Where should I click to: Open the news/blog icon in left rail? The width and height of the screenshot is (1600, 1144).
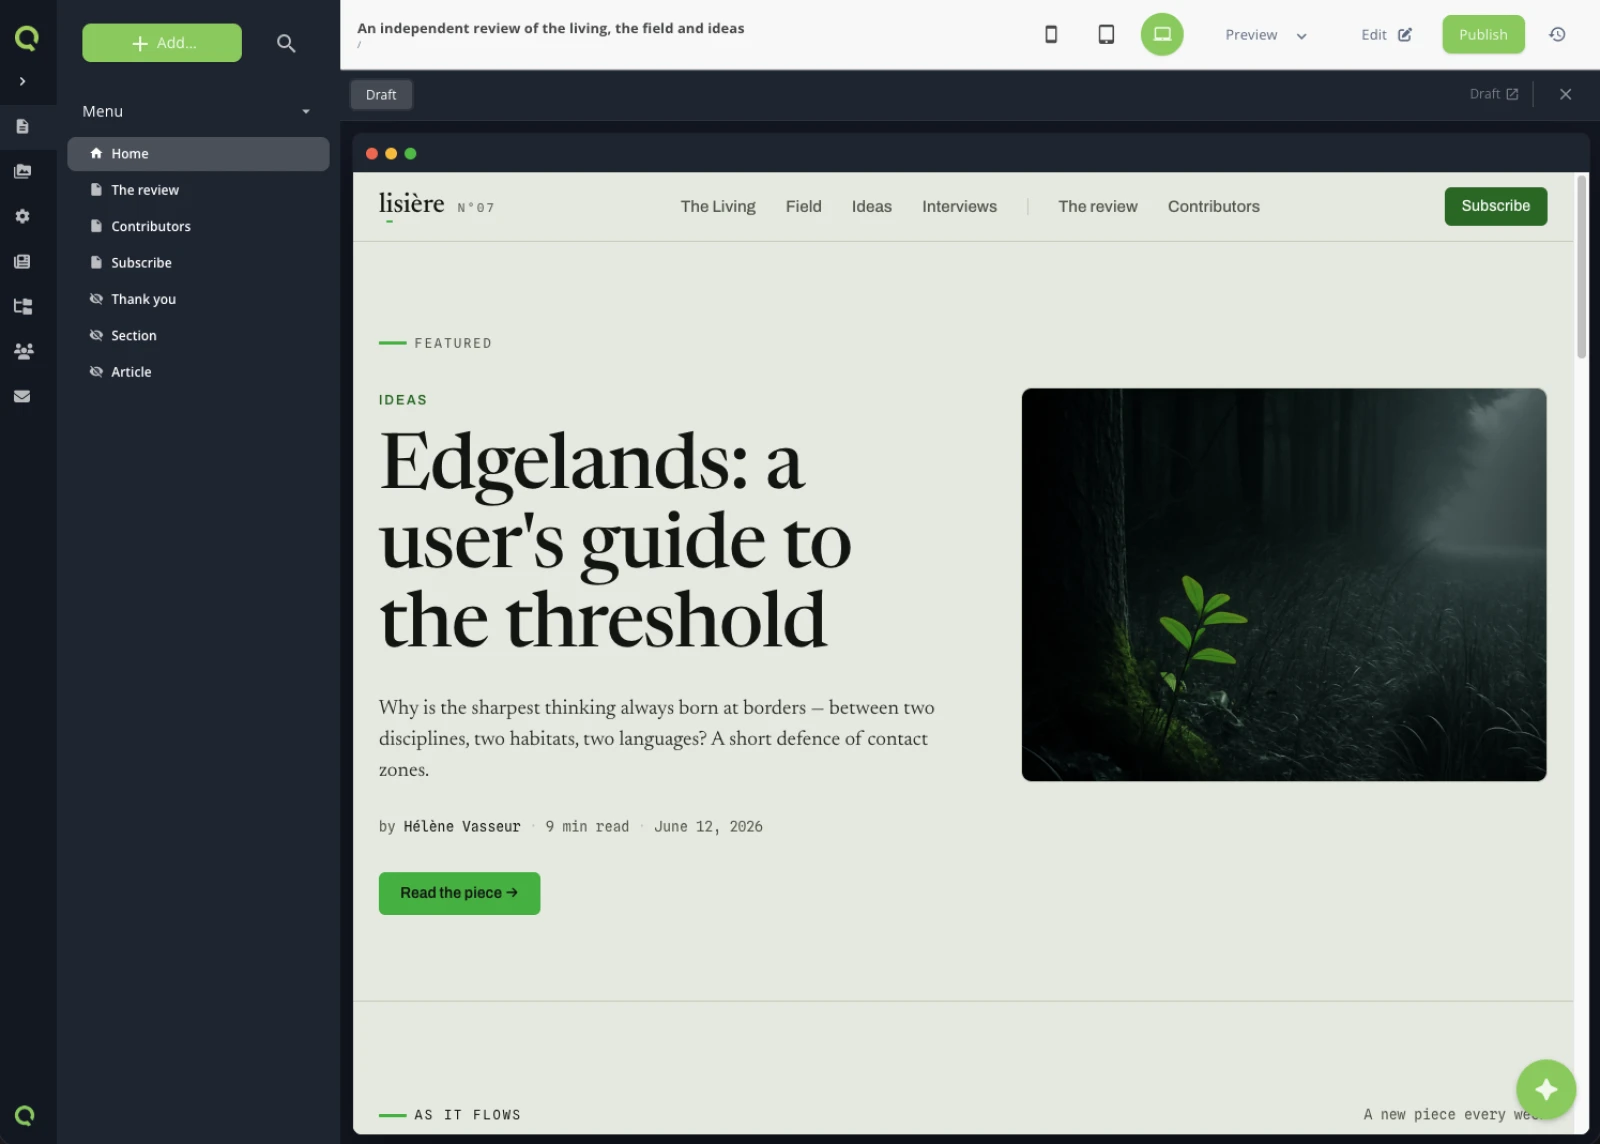(x=22, y=261)
